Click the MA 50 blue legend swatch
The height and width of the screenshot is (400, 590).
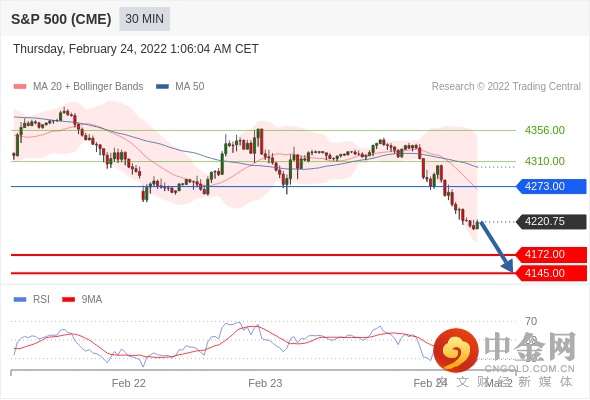(162, 87)
